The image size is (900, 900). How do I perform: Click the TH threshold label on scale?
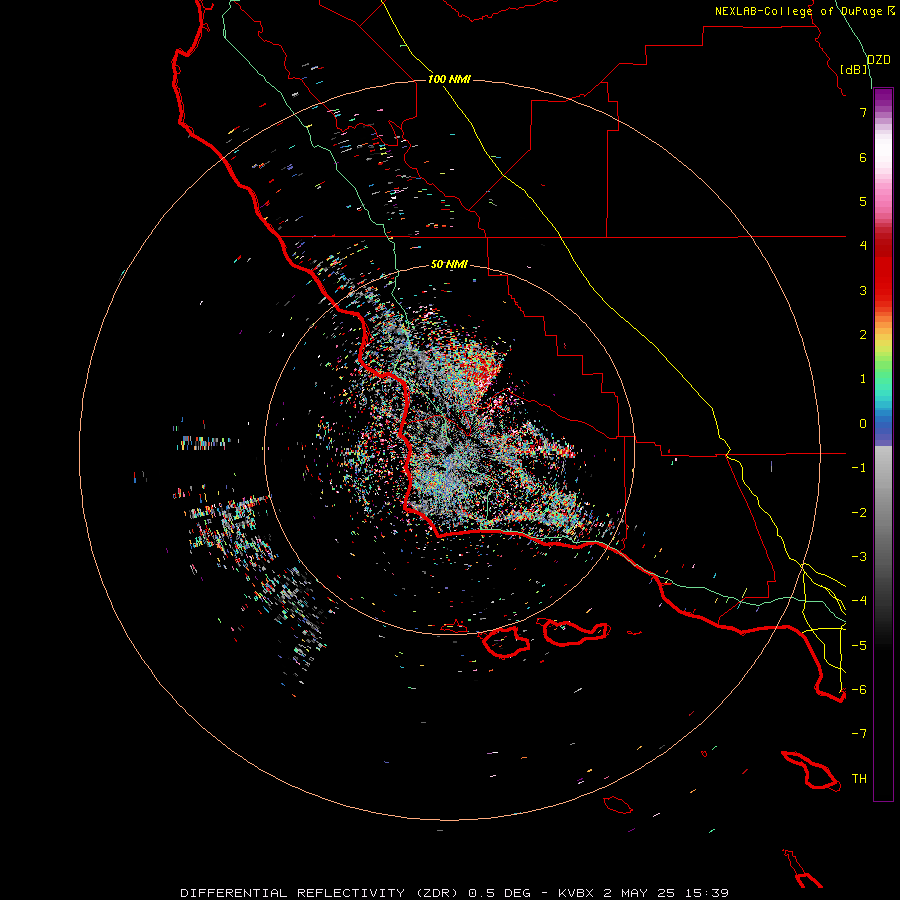point(859,779)
